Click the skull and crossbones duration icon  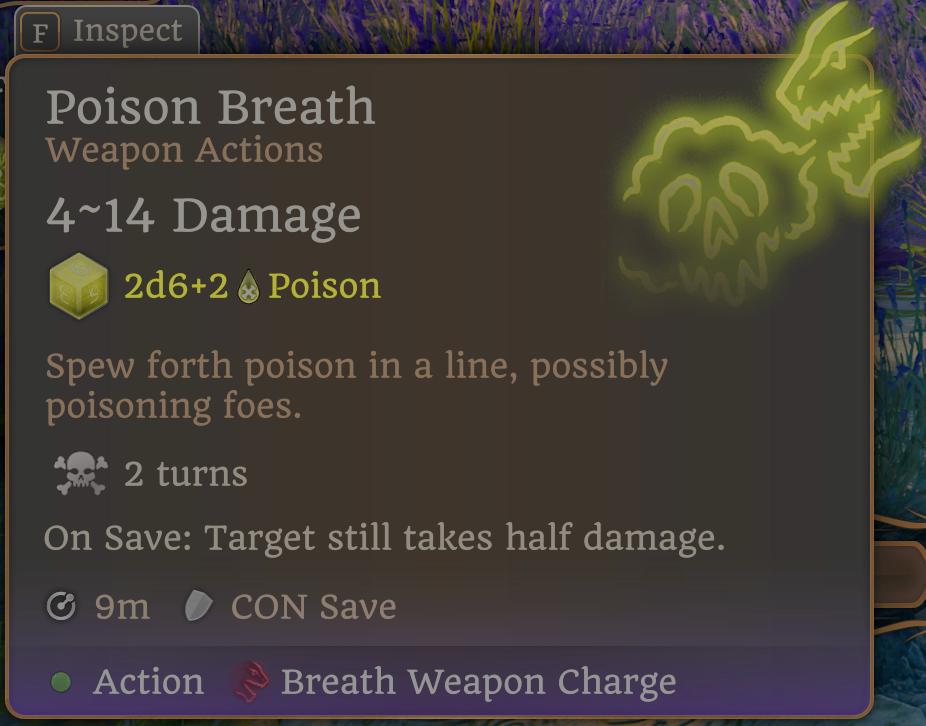coord(81,473)
